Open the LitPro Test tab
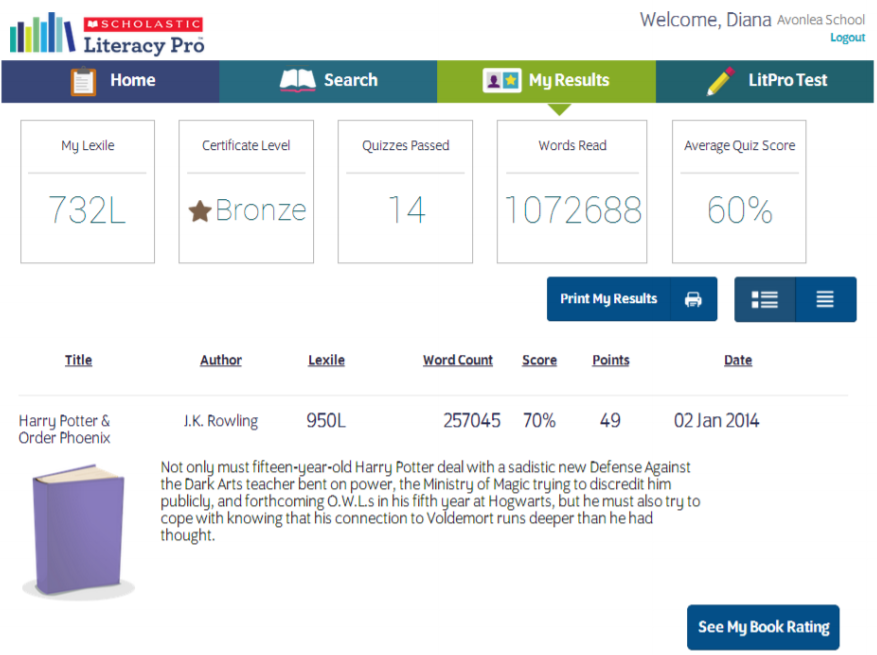Image resolution: width=877 pixels, height=655 pixels. point(765,81)
